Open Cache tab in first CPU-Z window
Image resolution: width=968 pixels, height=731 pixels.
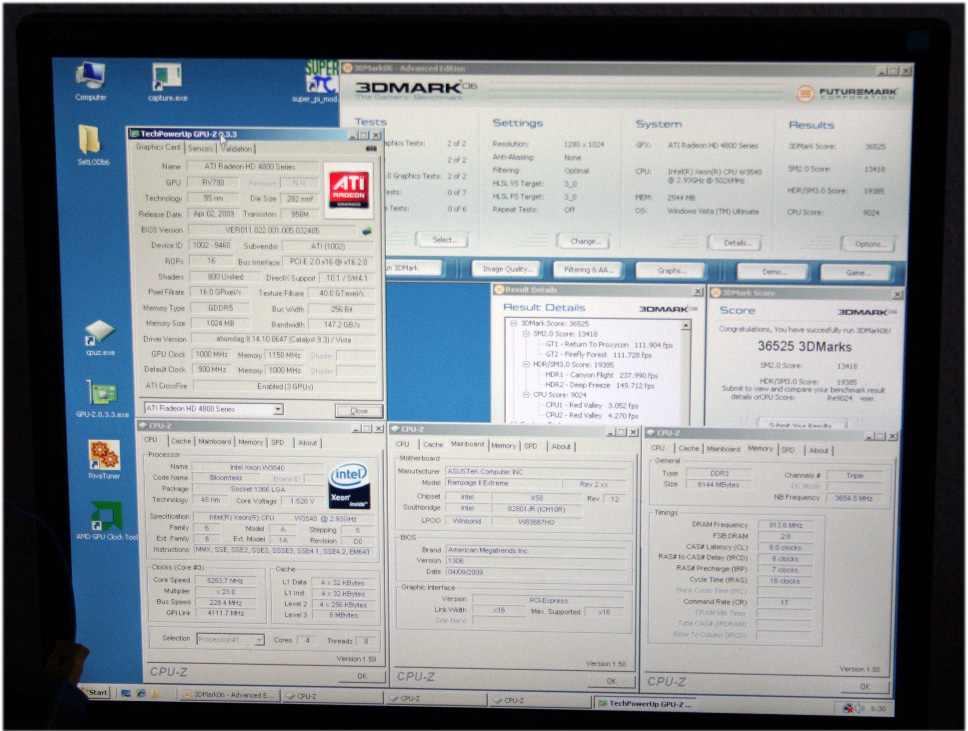click(x=180, y=441)
